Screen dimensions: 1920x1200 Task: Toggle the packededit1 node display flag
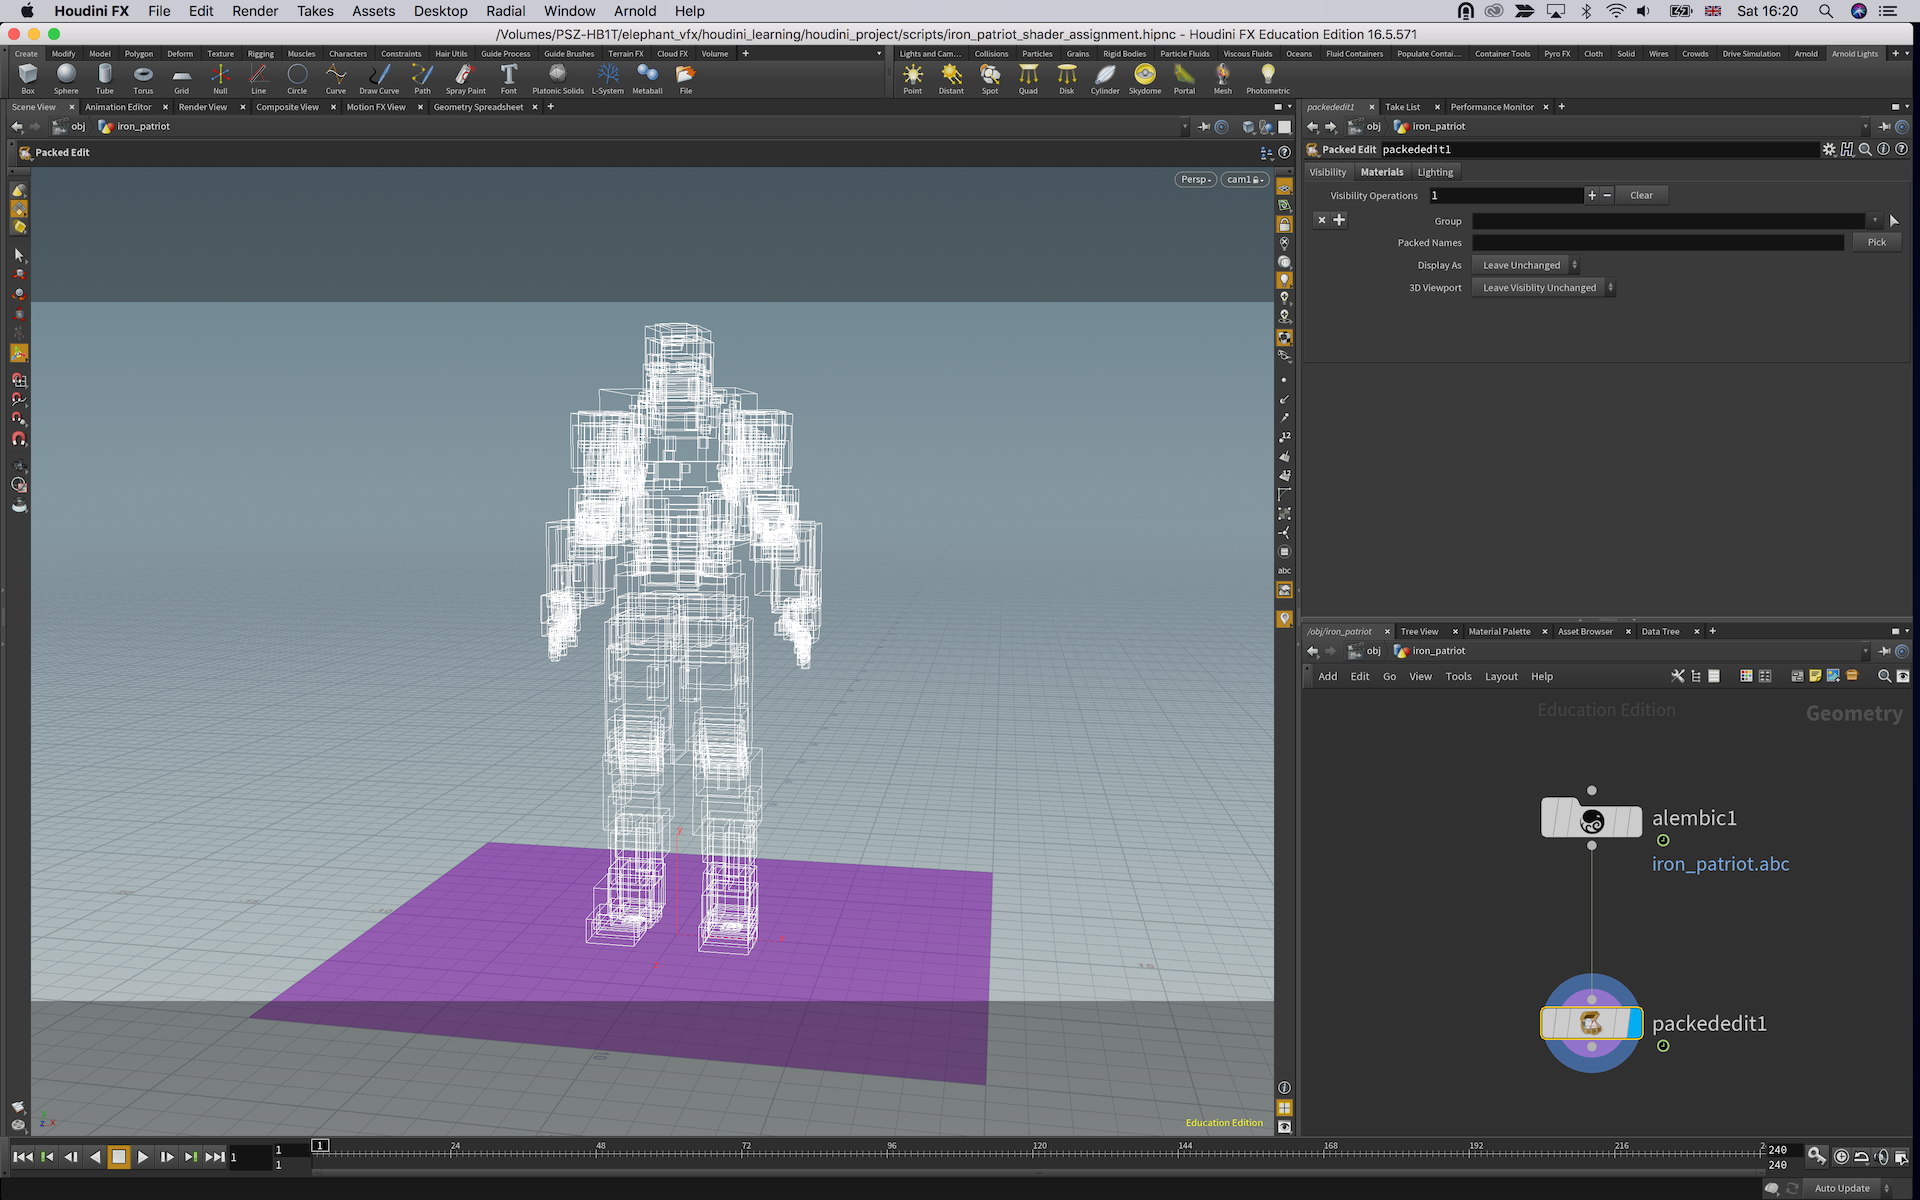click(1634, 1023)
